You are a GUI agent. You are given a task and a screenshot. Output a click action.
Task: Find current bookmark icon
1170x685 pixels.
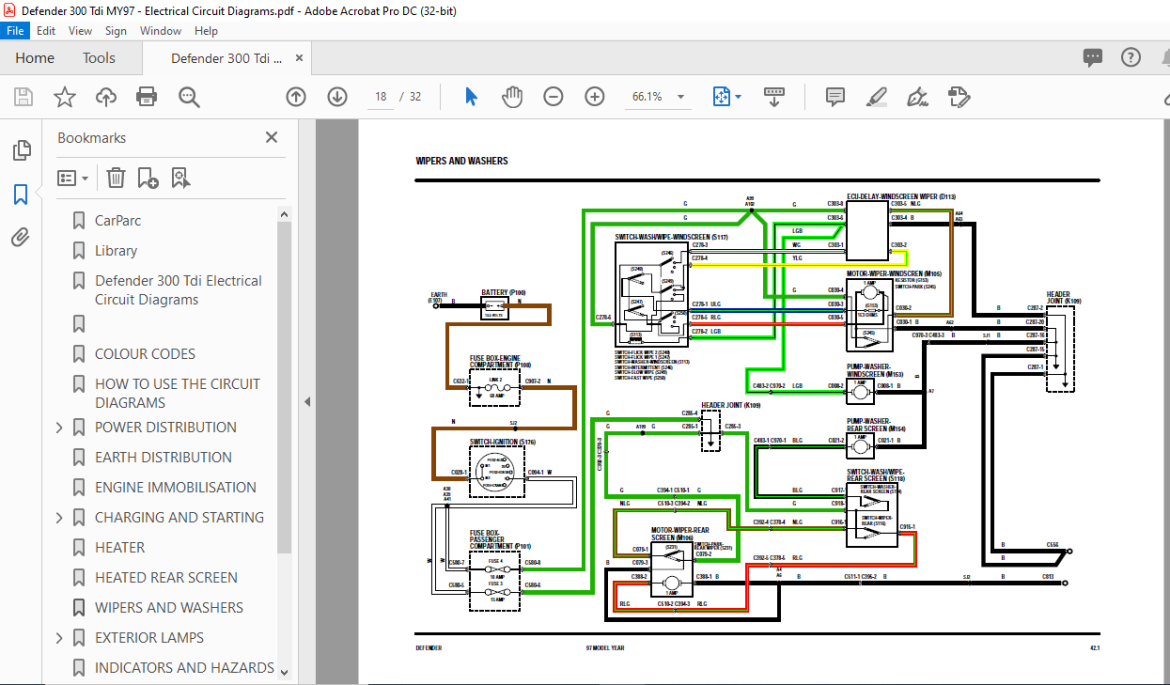[x=181, y=178]
